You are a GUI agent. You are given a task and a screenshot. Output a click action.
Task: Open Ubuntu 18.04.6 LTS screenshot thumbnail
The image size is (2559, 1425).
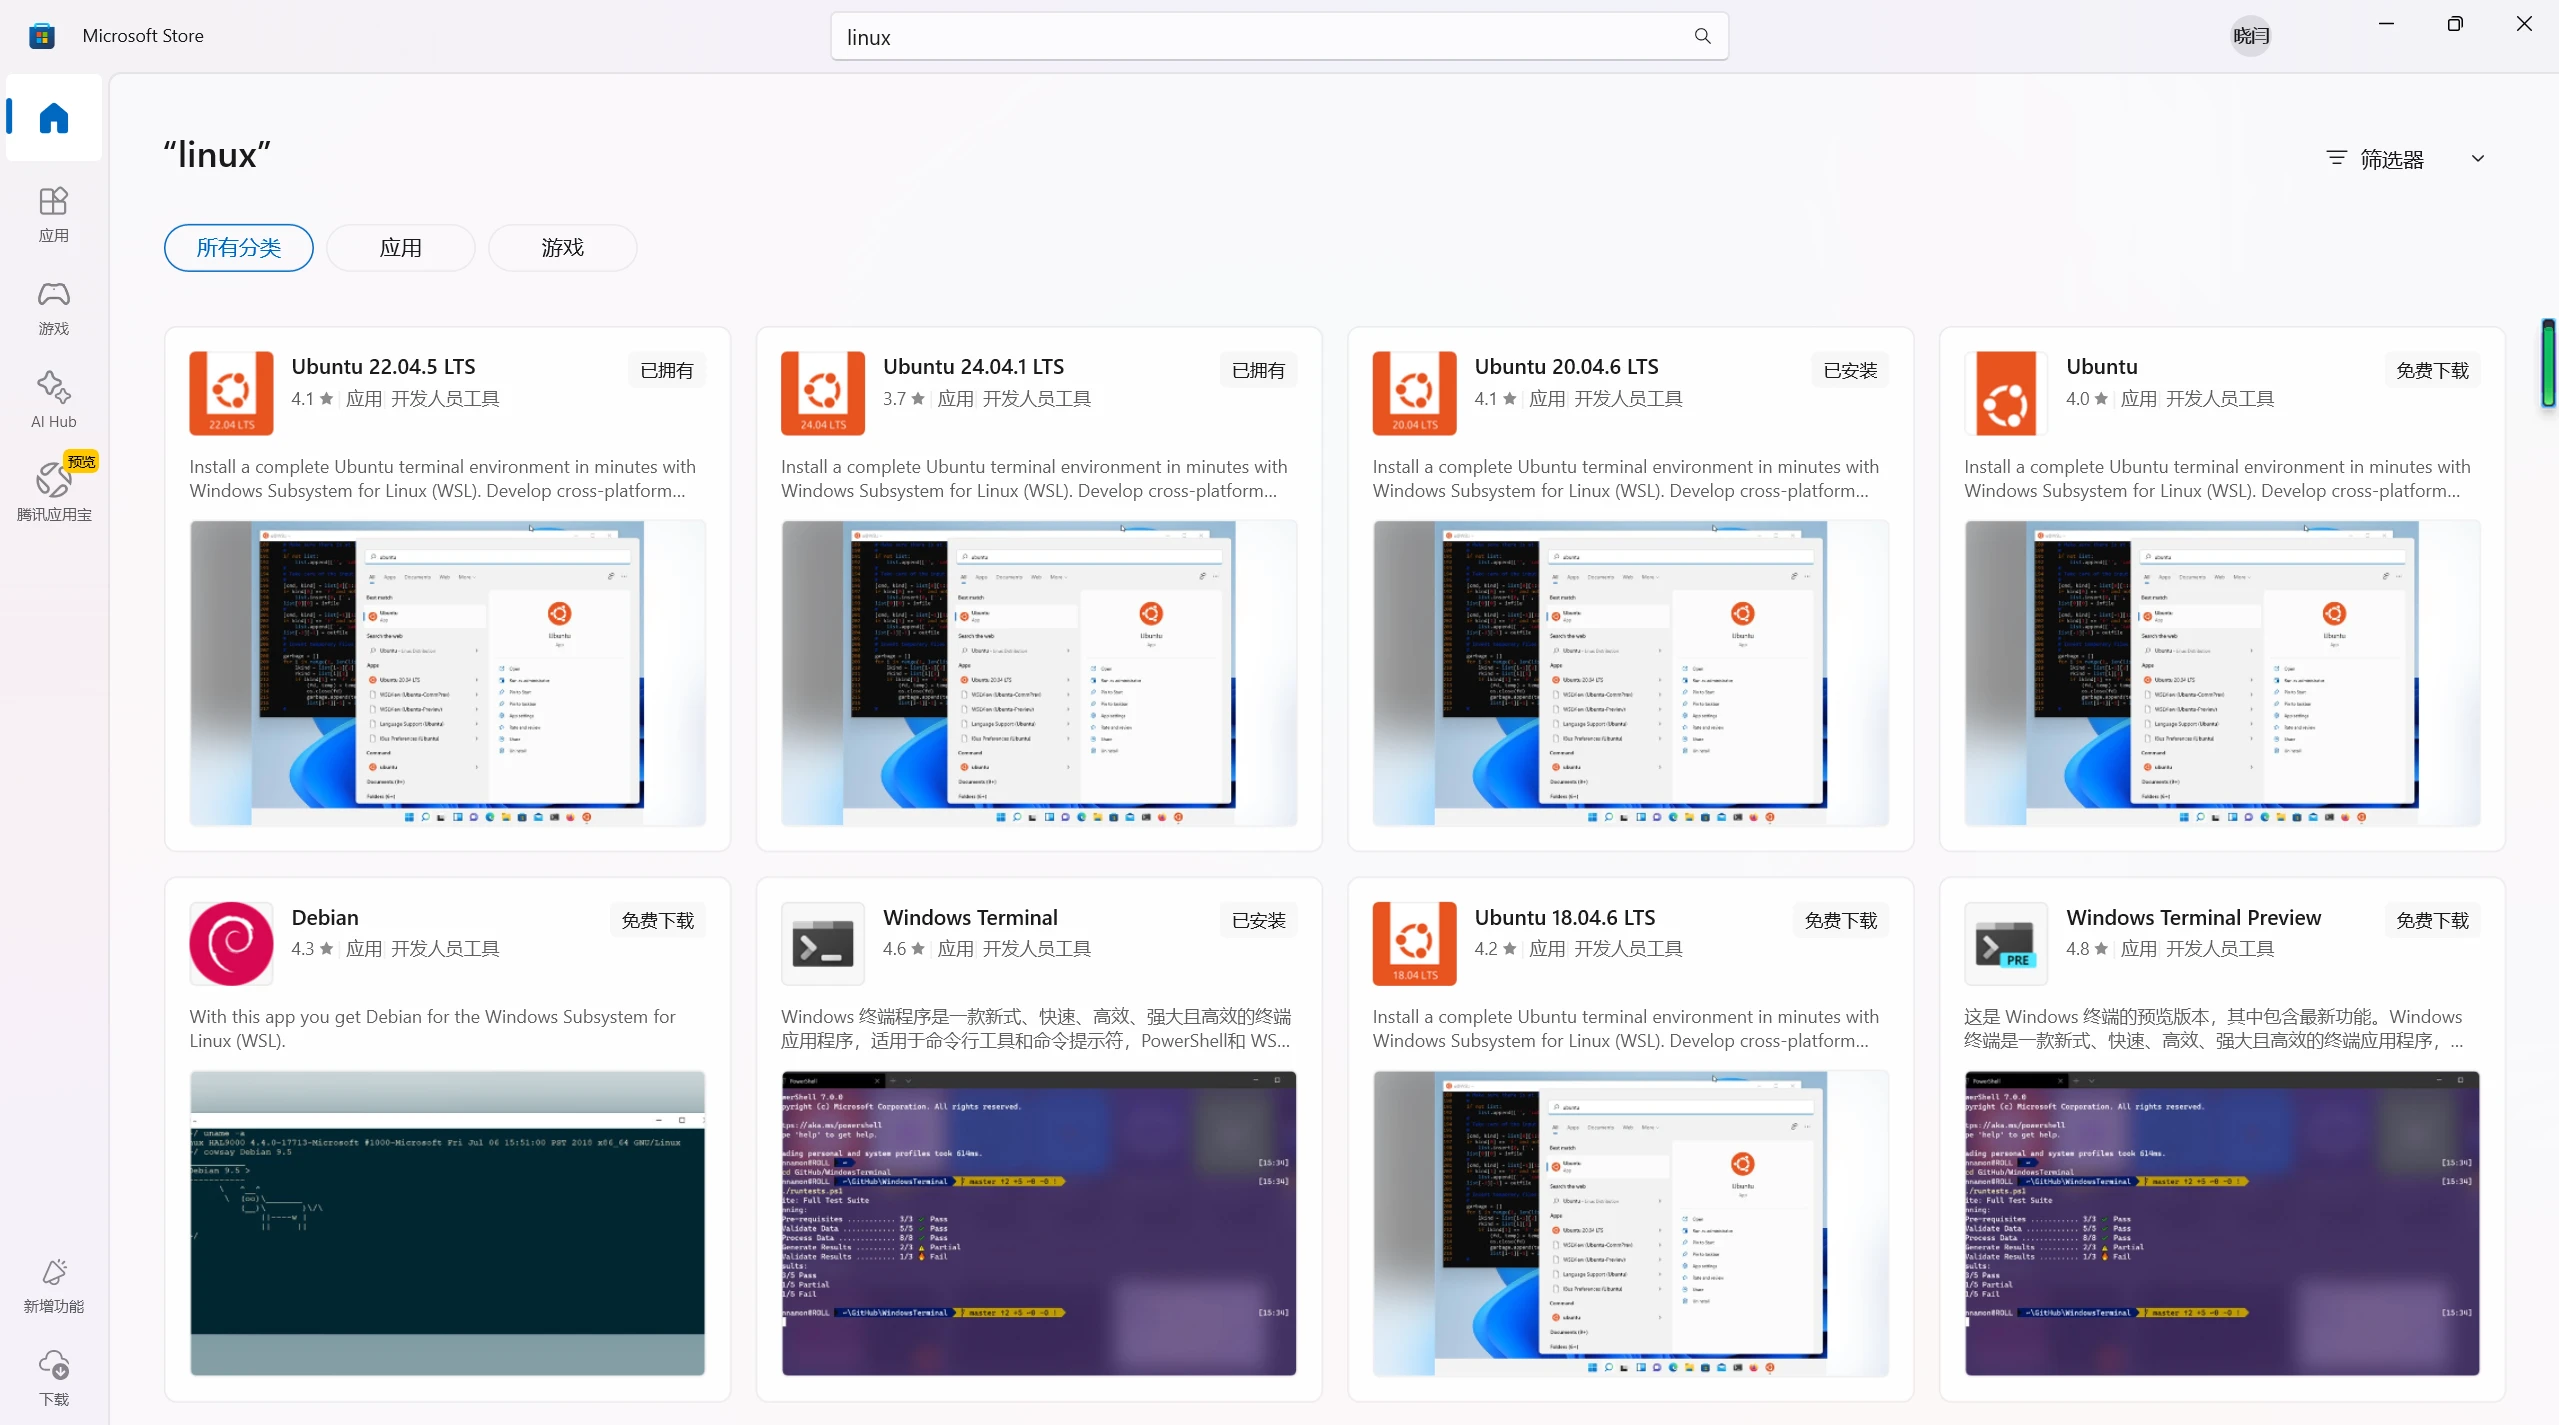tap(1630, 1223)
